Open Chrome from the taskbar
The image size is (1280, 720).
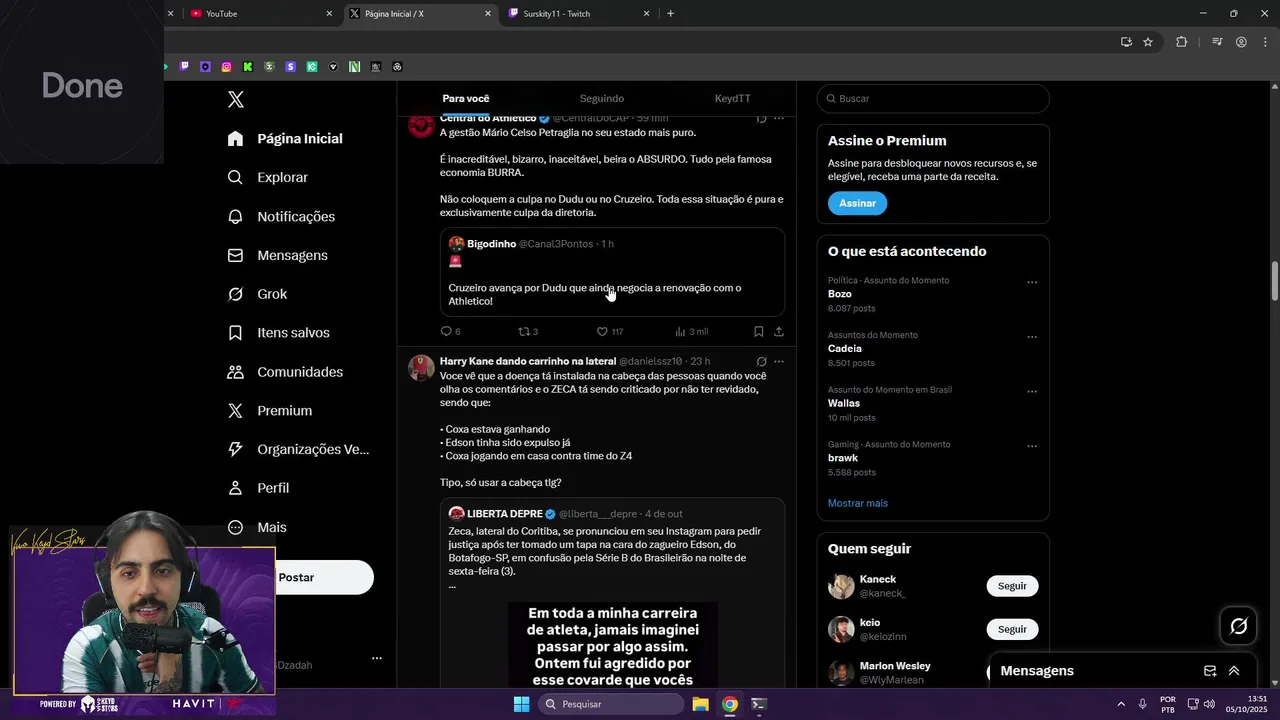[730, 704]
